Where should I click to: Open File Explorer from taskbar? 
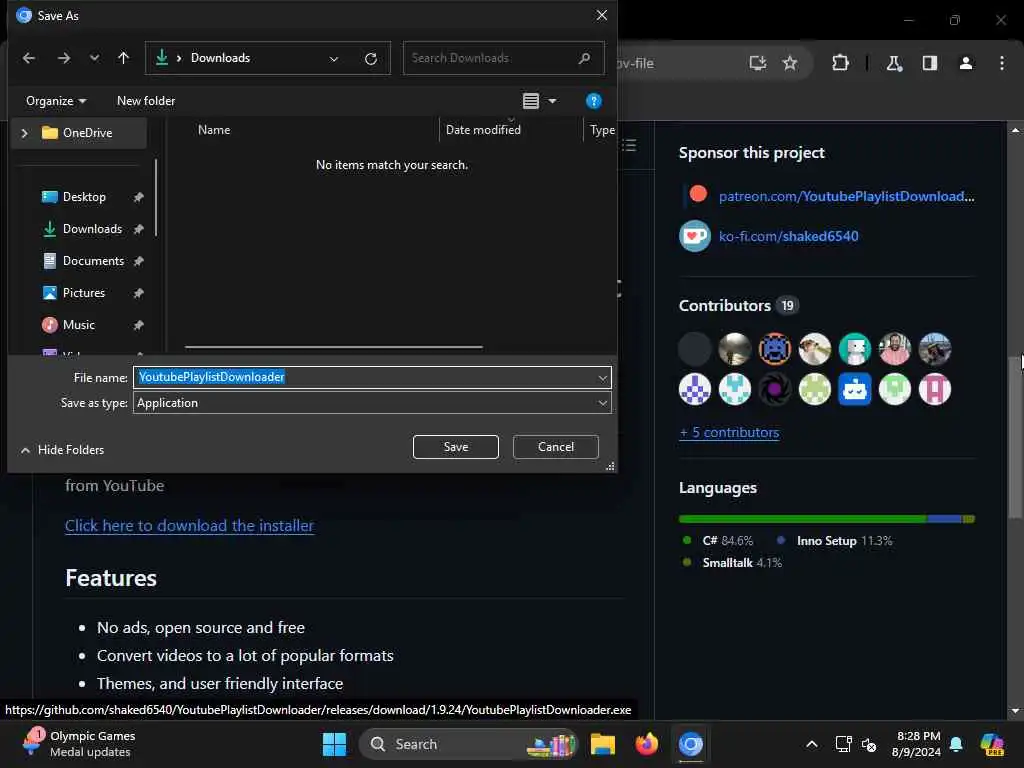603,744
